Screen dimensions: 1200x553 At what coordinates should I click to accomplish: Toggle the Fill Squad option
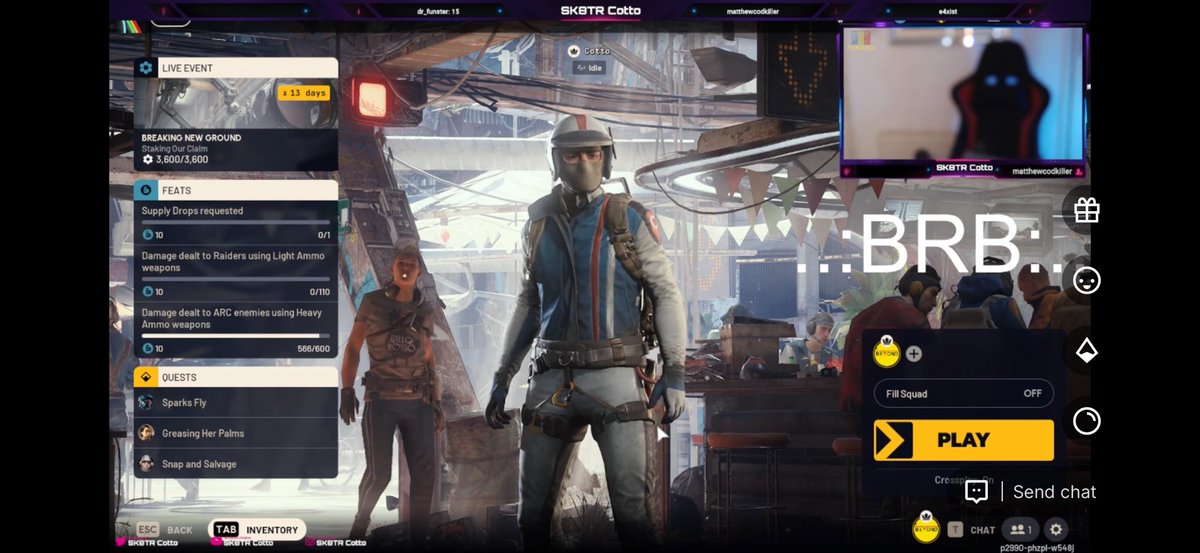pos(963,394)
